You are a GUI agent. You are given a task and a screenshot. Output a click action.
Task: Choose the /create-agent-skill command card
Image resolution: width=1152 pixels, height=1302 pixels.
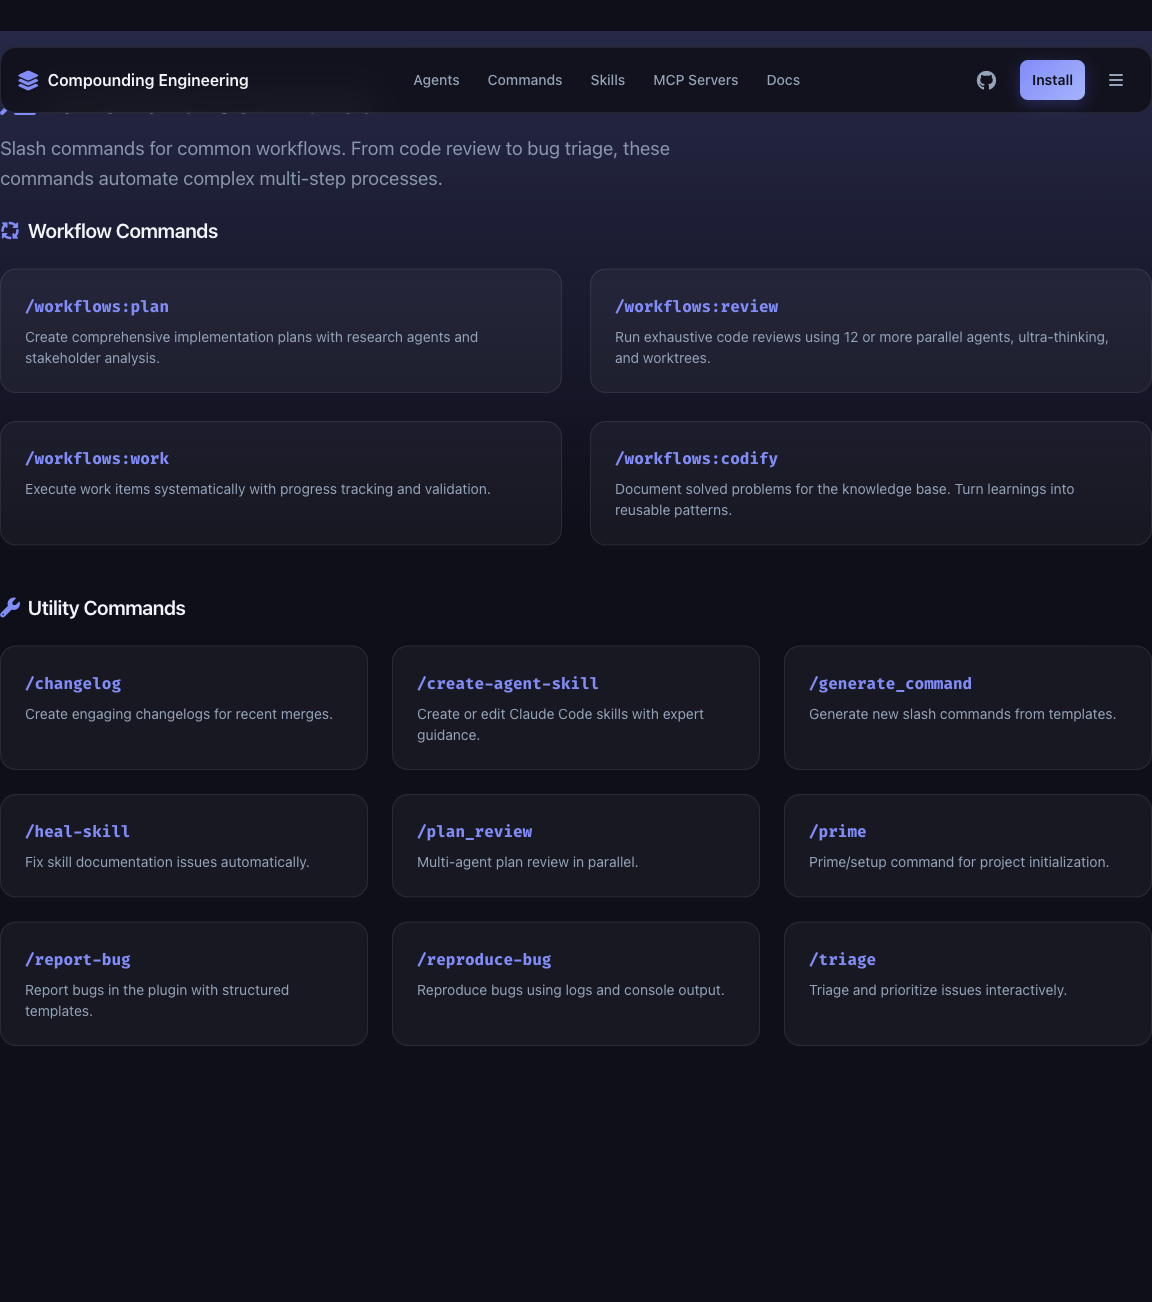pos(576,707)
